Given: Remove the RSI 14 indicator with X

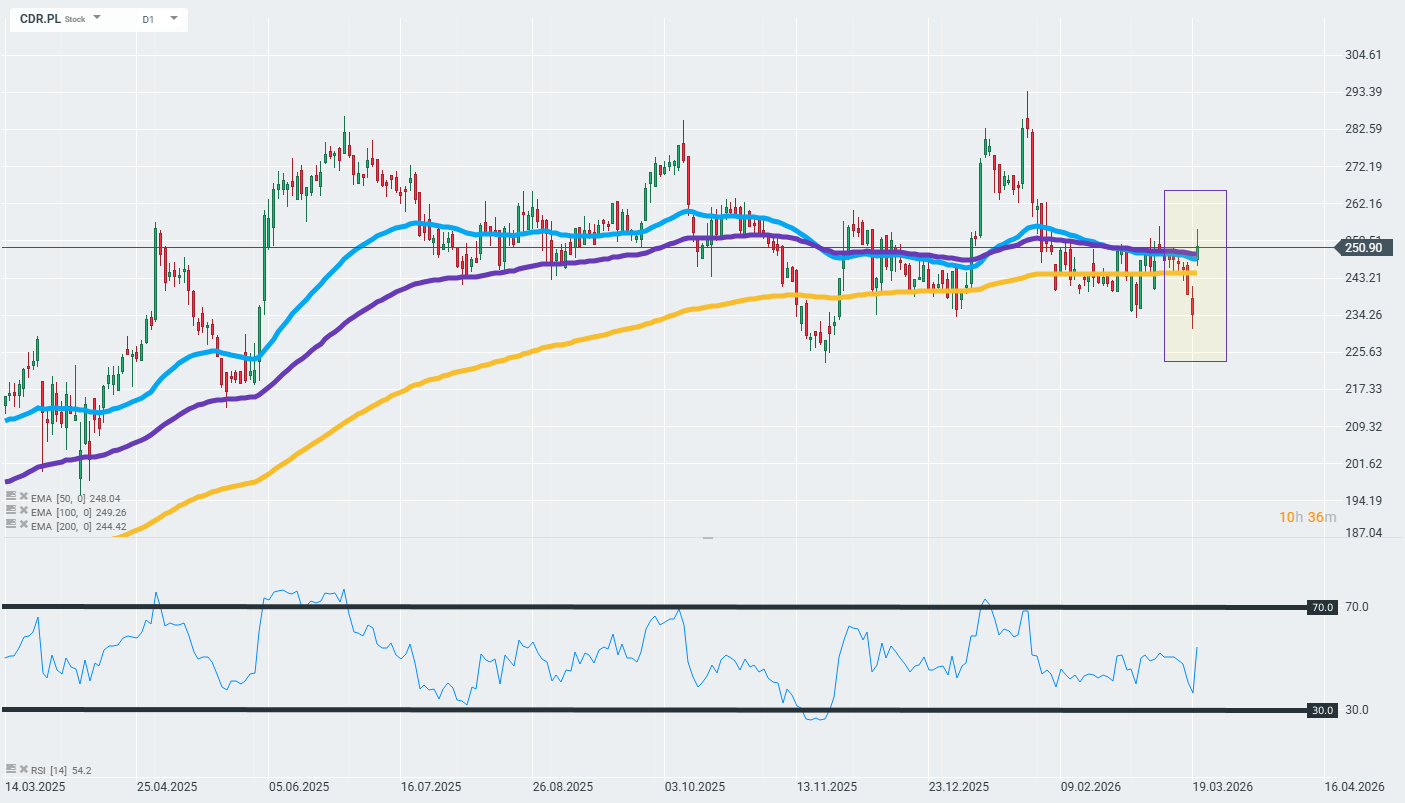Looking at the screenshot, I should click(x=23, y=769).
